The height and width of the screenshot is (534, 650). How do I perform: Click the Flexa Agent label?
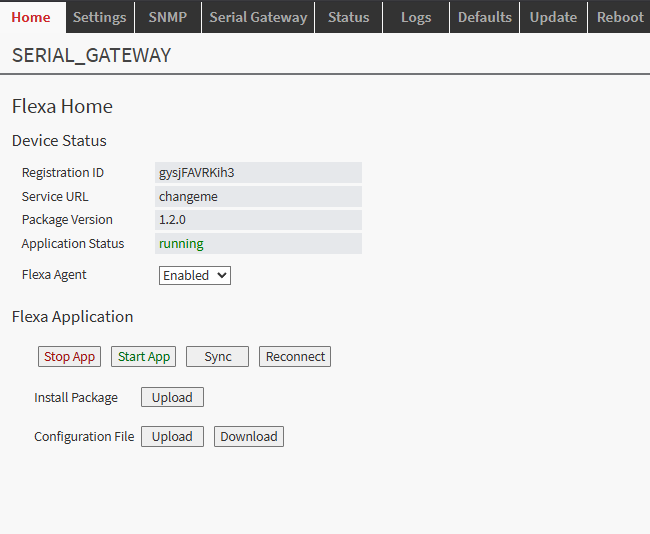coord(54,274)
